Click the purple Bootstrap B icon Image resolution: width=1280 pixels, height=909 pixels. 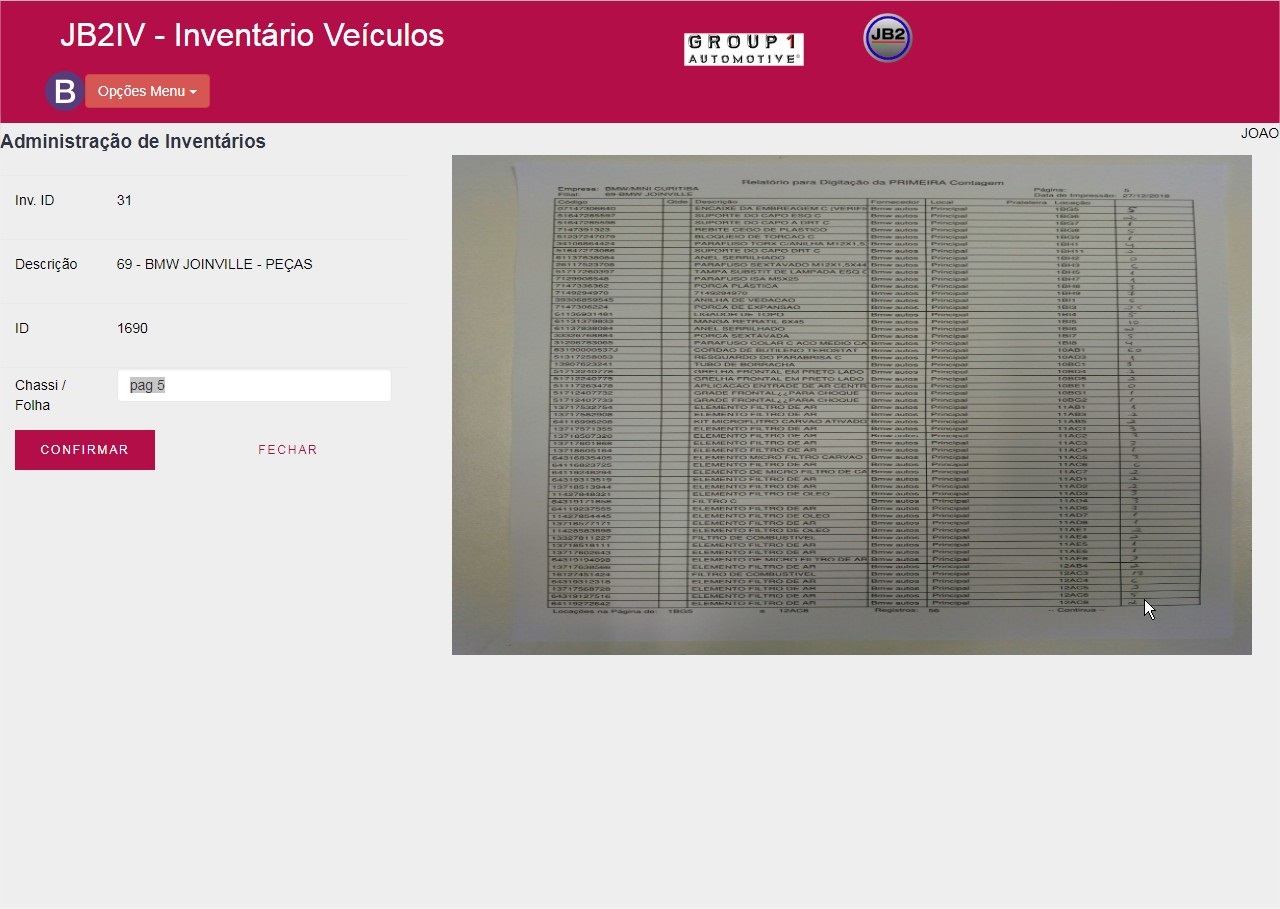64,91
